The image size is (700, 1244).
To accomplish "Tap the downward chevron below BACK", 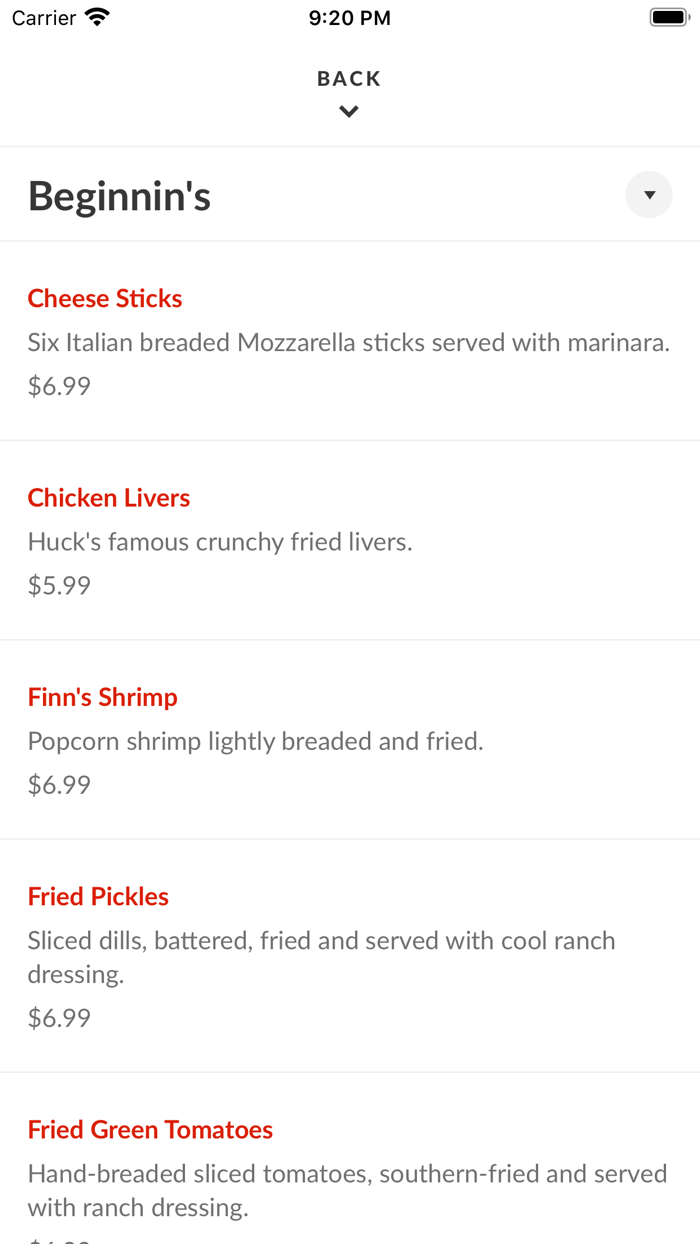I will click(x=348, y=111).
